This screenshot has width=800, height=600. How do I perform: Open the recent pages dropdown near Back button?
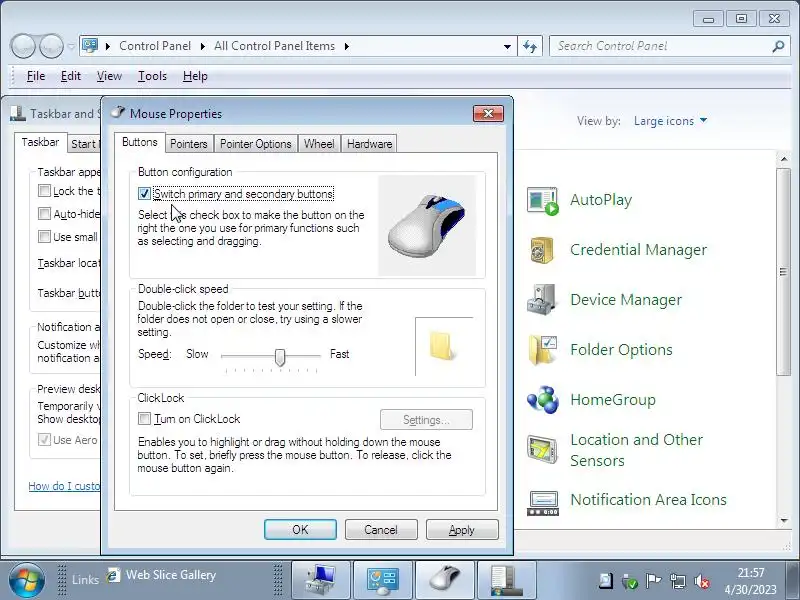click(x=71, y=47)
